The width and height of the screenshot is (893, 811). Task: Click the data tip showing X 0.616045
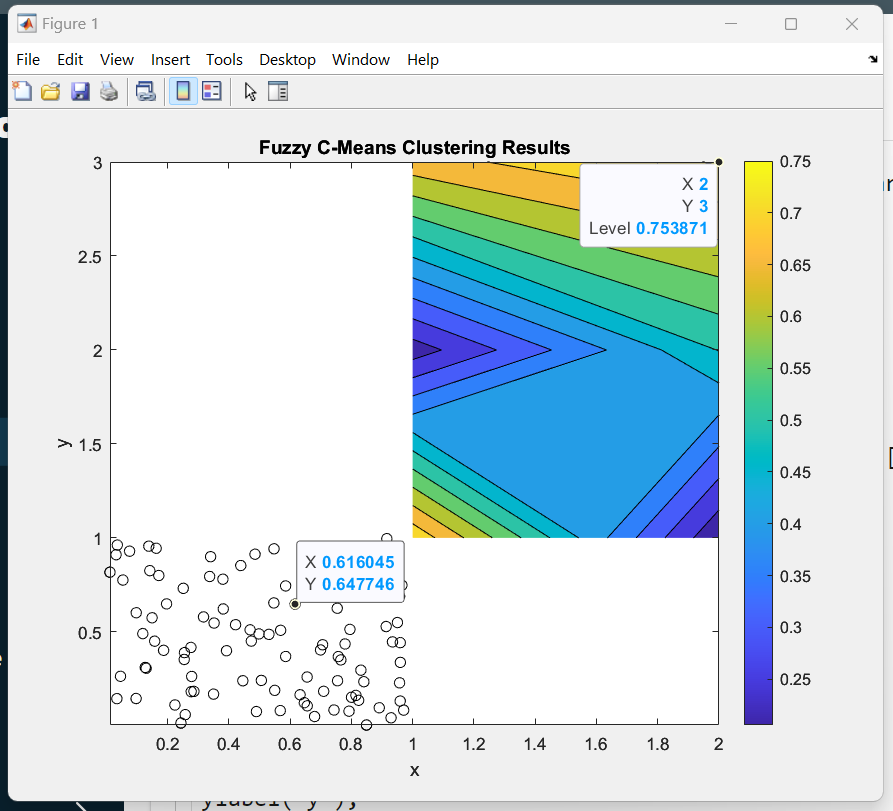pos(350,572)
